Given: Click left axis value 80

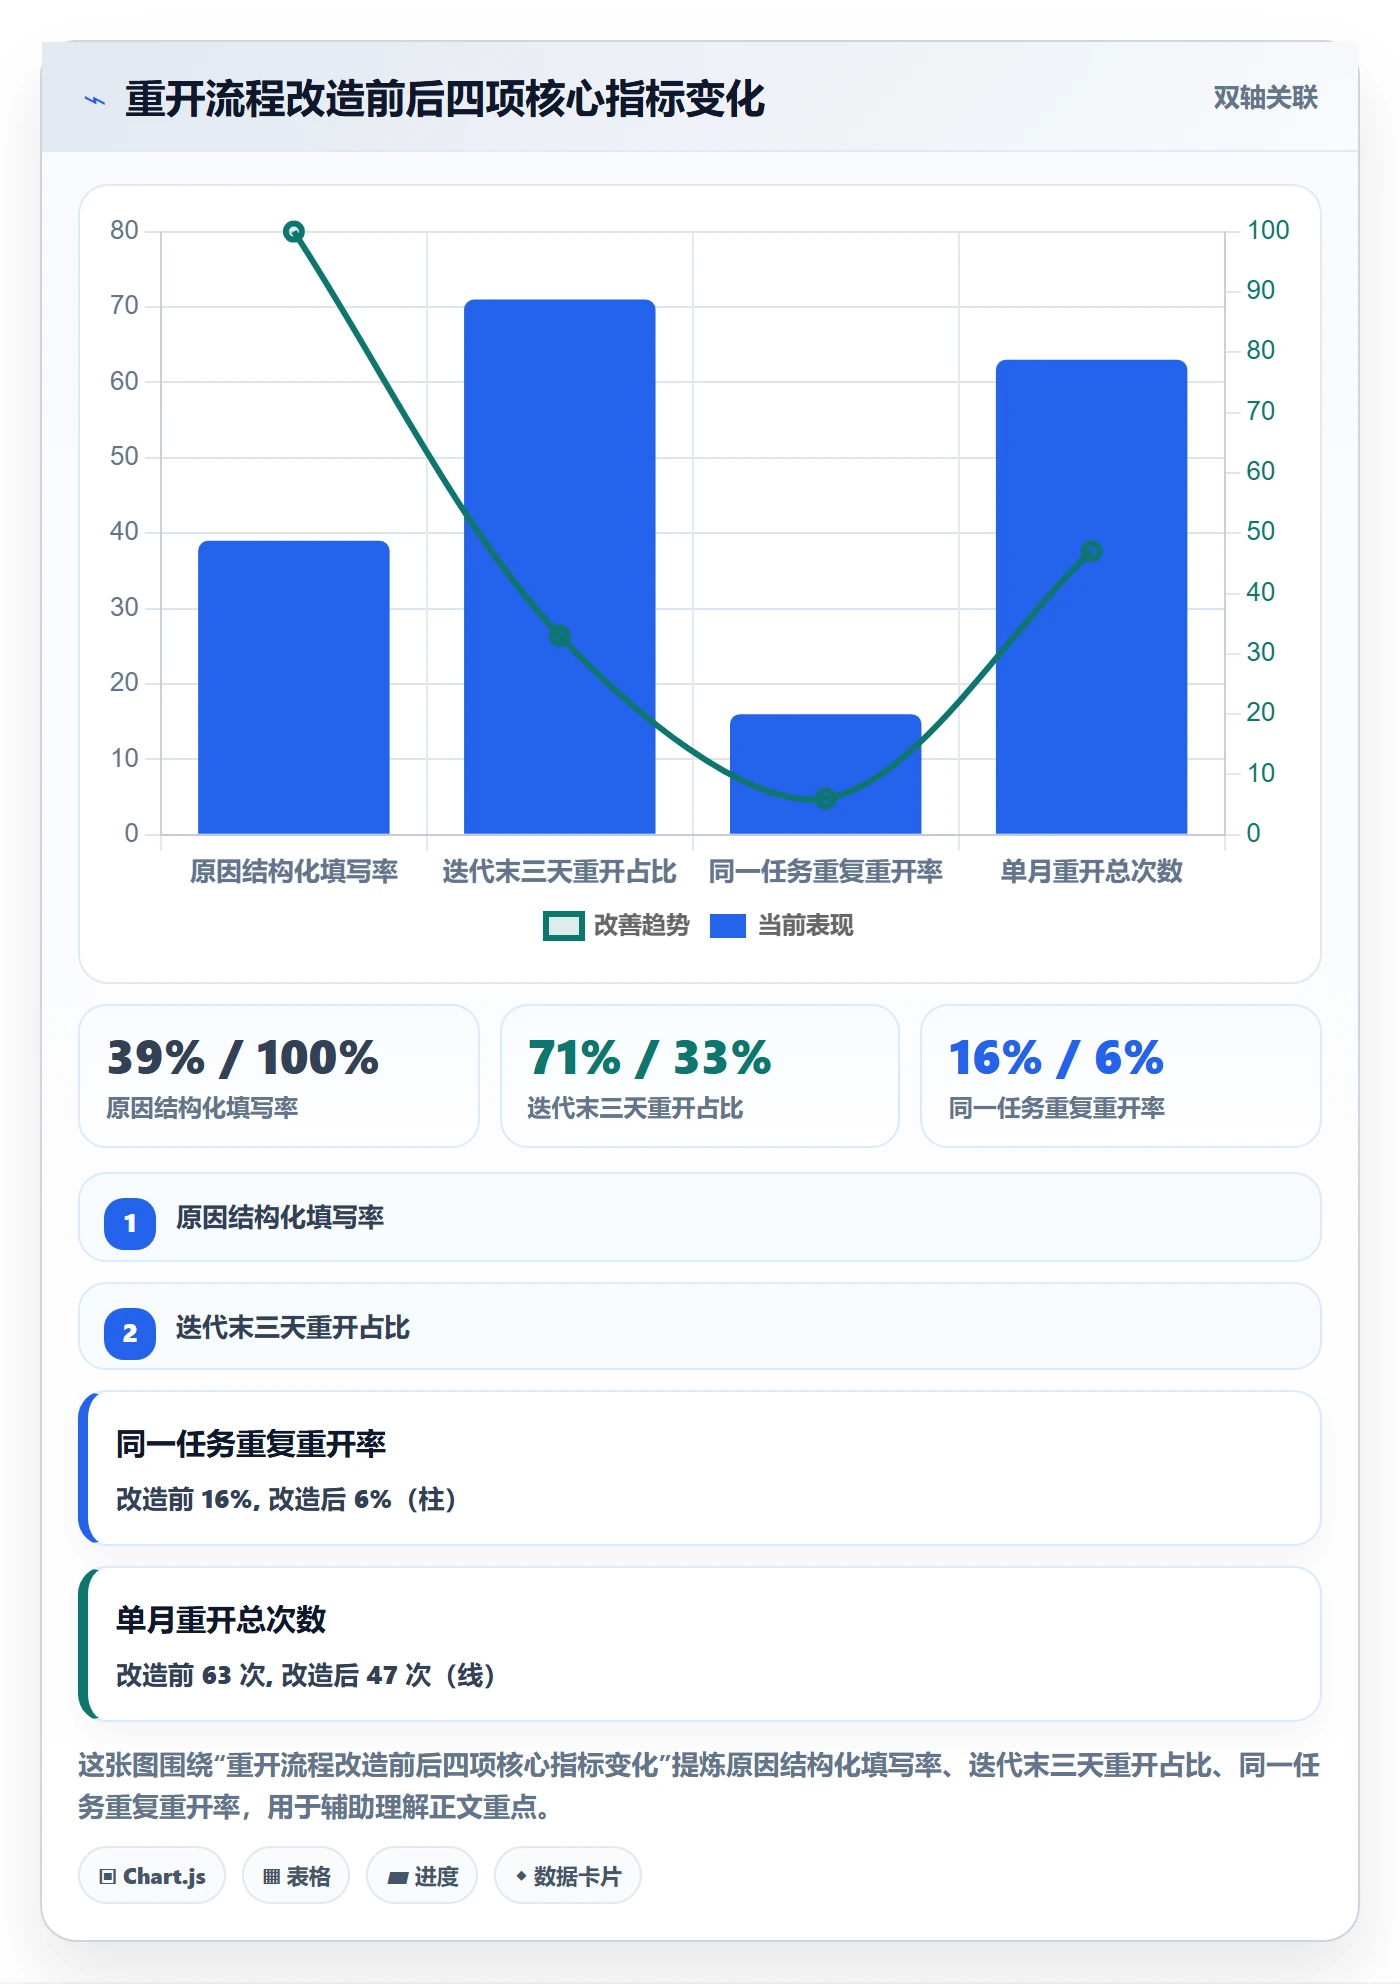Looking at the screenshot, I should click(x=124, y=230).
